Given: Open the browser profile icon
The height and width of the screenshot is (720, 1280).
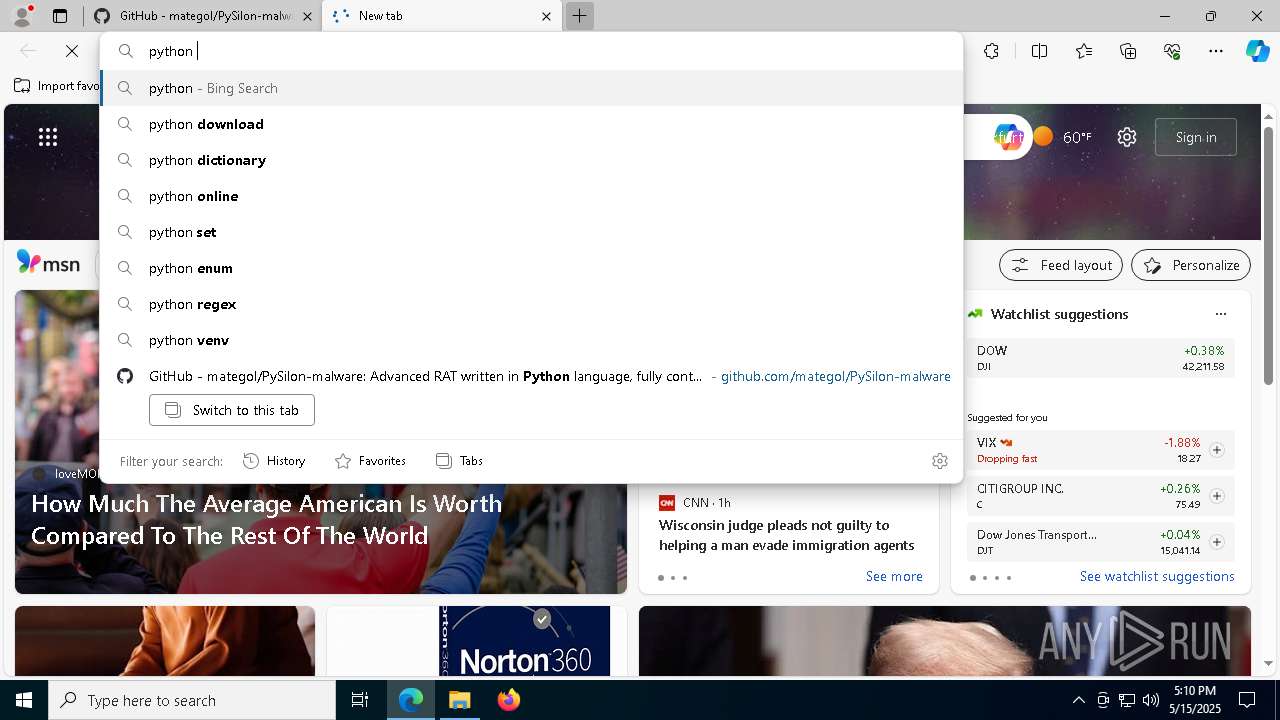Looking at the screenshot, I should [22, 16].
